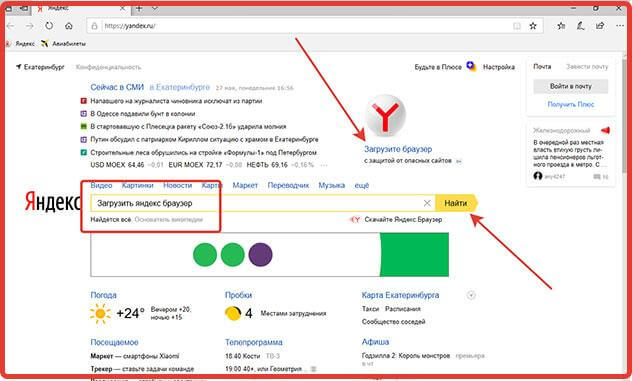
Task: Open news Путин обсудил с патриархом Кириллом
Action: 204,139
